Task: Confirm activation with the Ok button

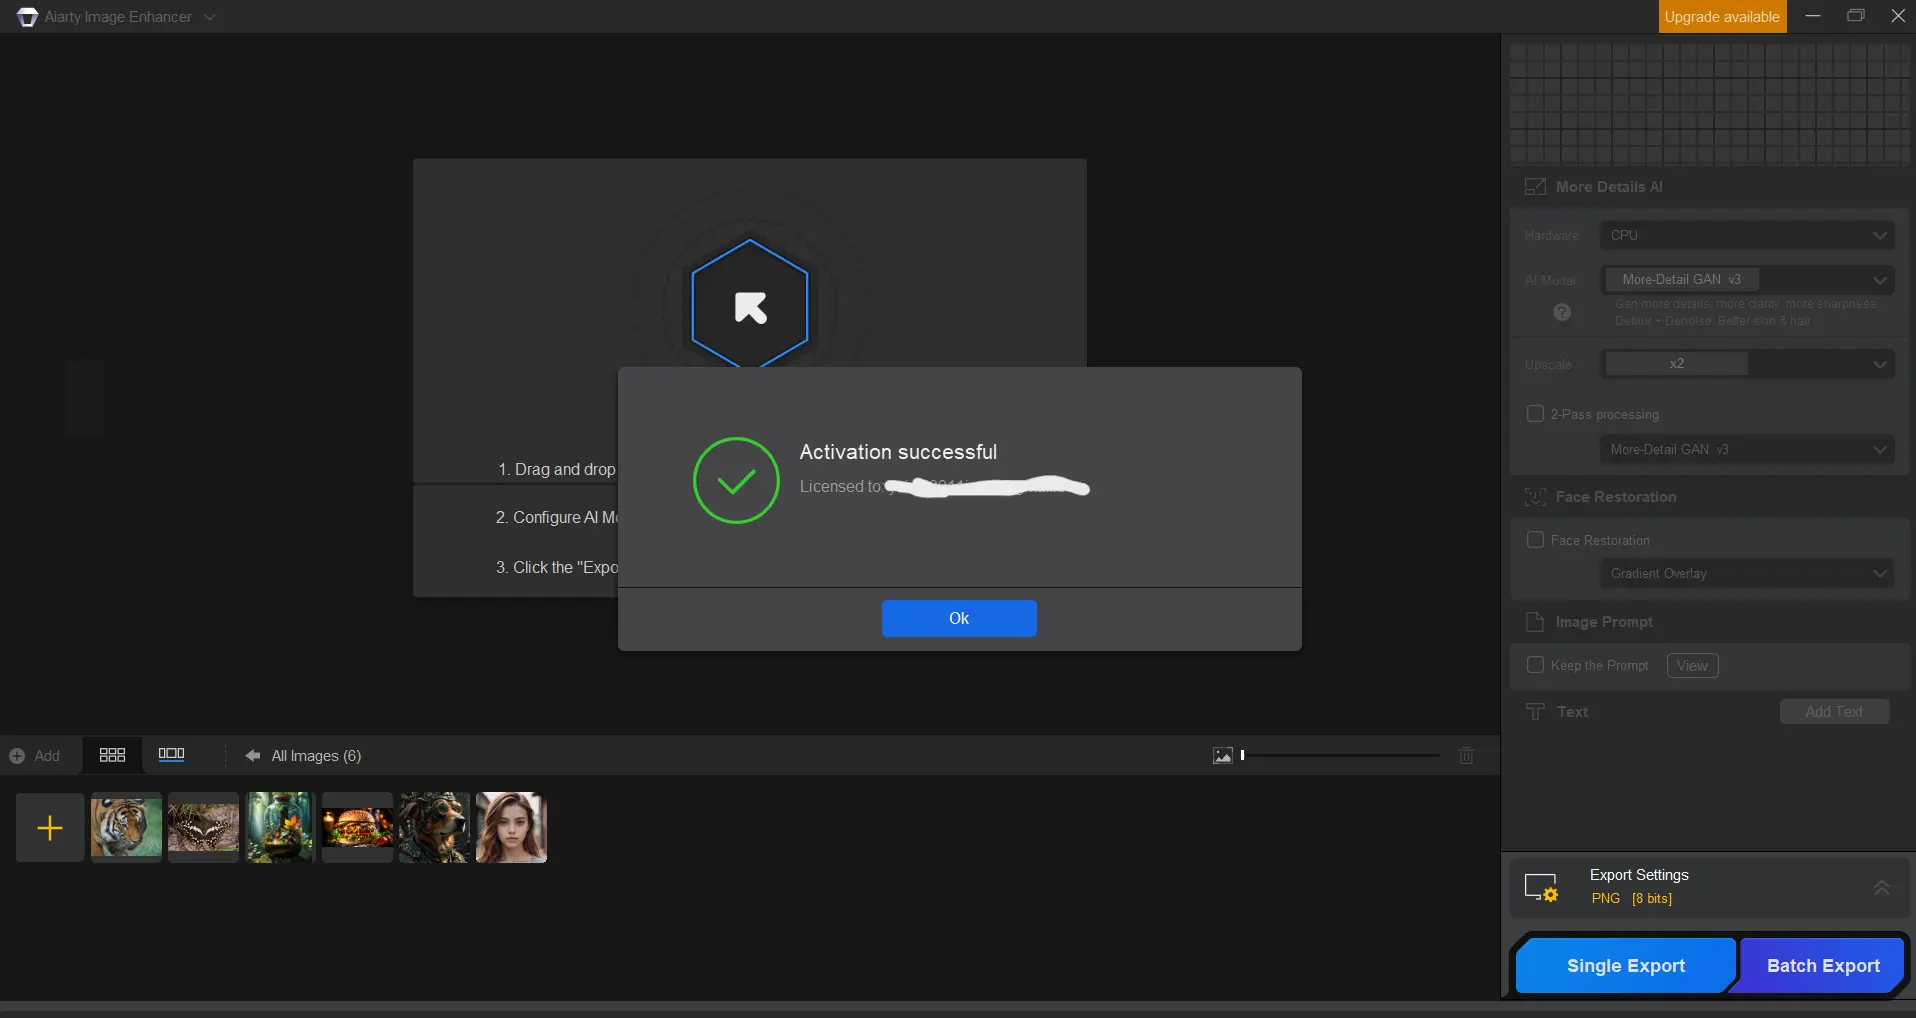Action: coord(959,618)
